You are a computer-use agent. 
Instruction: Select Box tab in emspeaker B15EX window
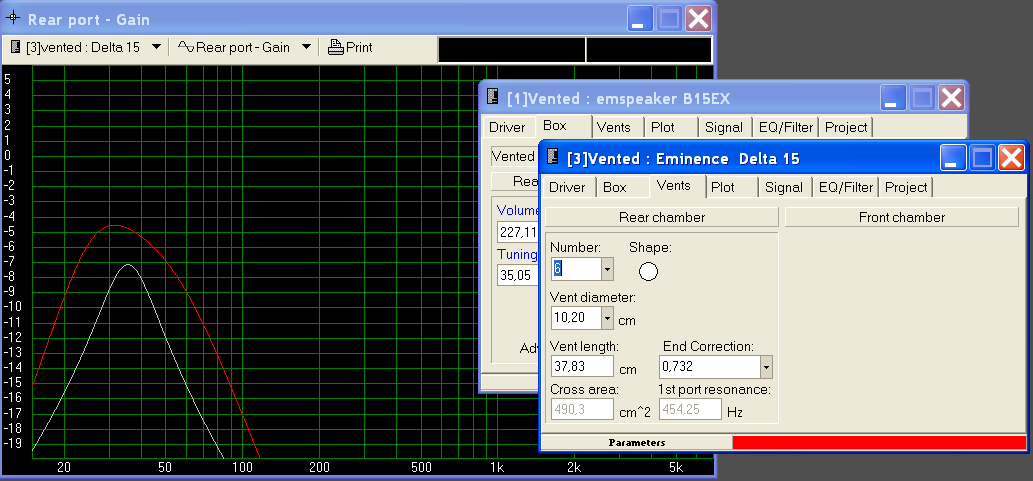pos(555,126)
